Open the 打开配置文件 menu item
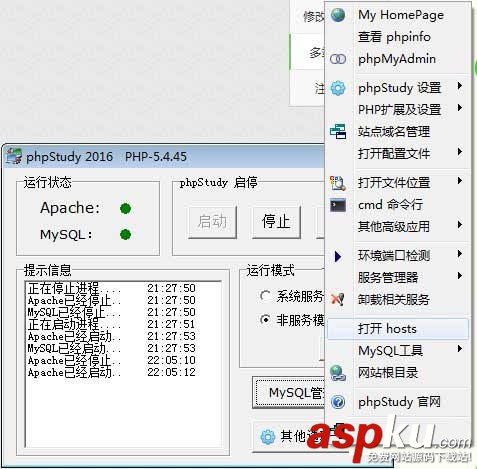477x469 pixels. 398,154
